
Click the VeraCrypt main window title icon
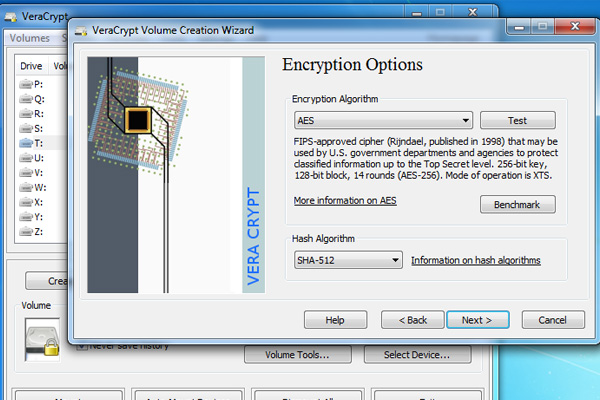(10, 17)
